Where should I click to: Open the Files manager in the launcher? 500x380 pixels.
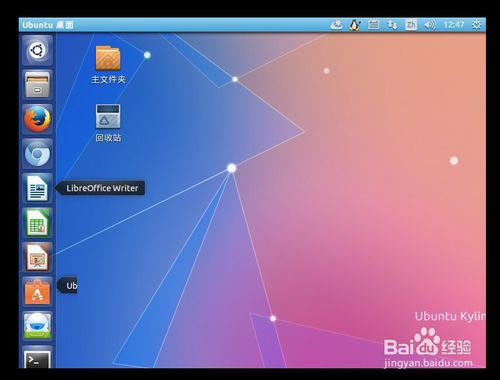click(x=37, y=85)
